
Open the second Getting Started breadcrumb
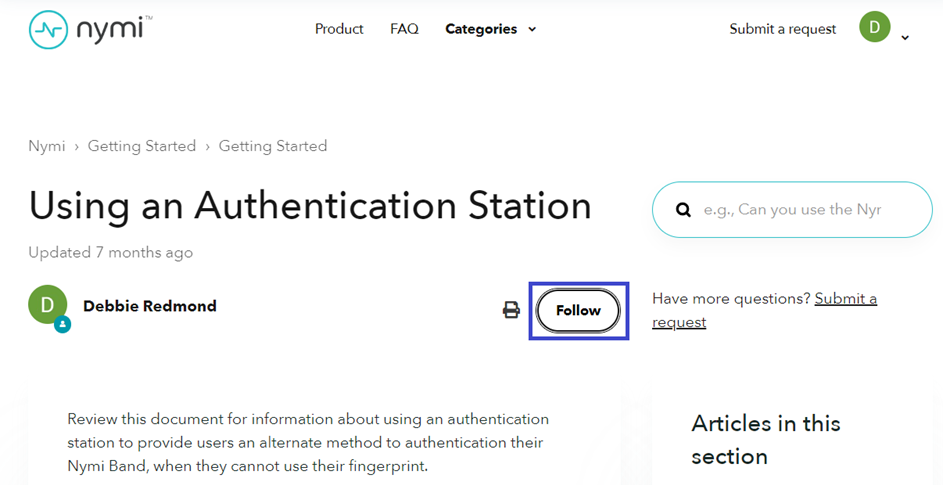point(272,146)
